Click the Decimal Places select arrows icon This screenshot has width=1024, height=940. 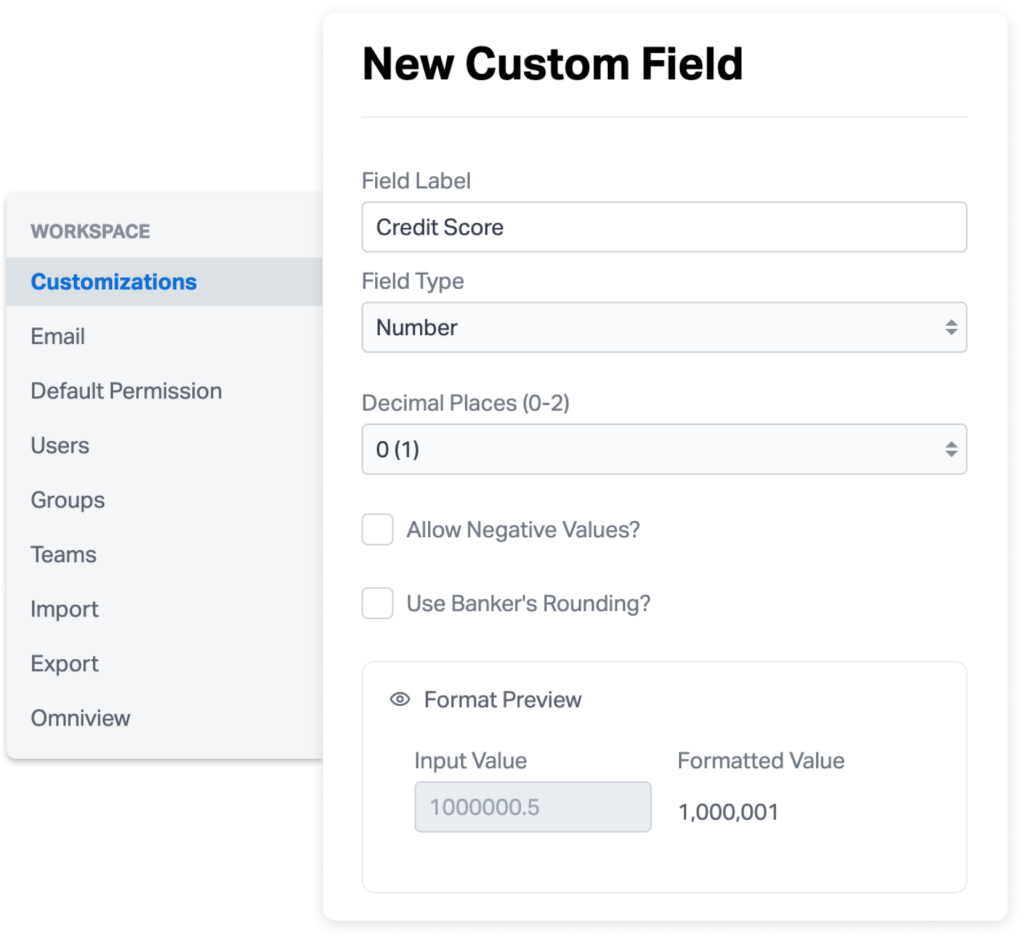[x=951, y=449]
